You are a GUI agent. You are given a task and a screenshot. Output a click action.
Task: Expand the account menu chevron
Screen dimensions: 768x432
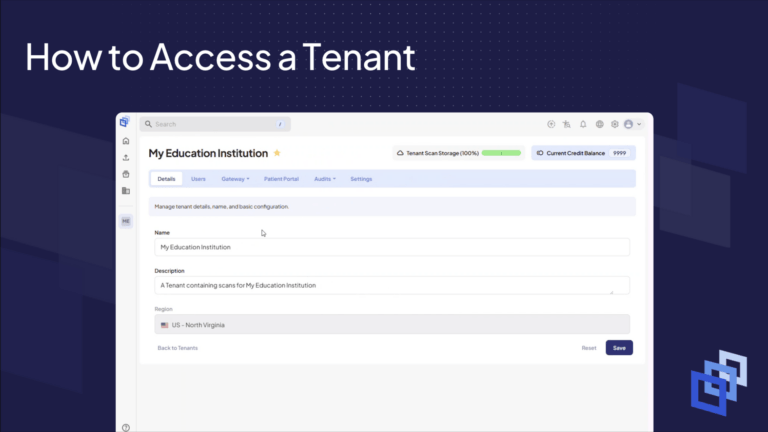[639, 124]
